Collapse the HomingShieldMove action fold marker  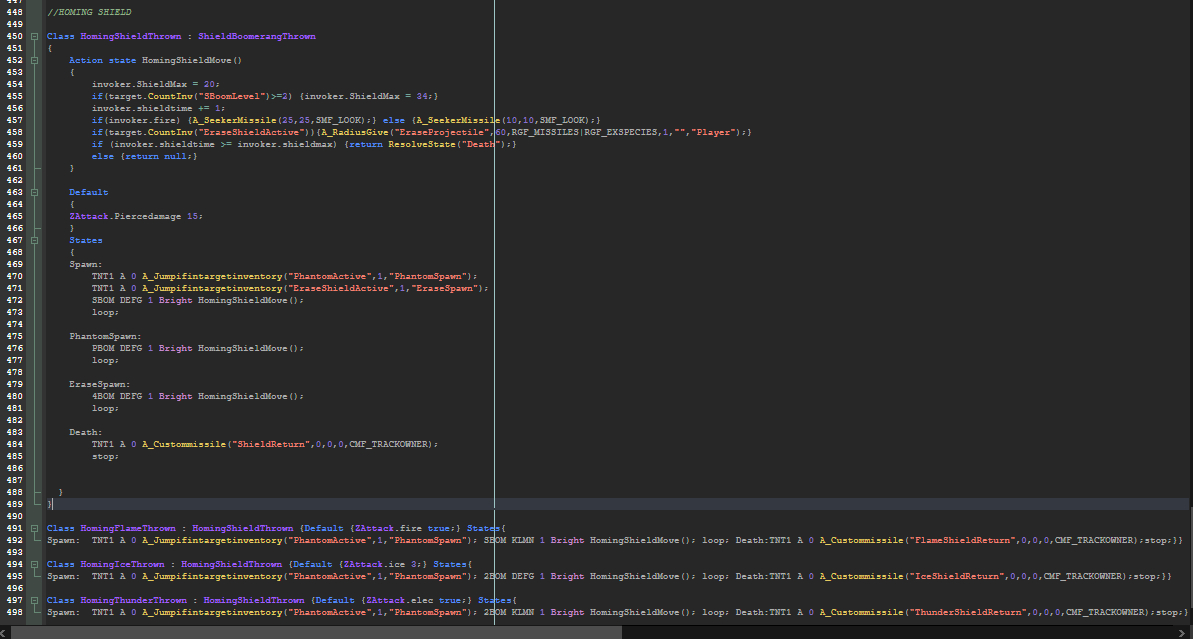coord(35,60)
